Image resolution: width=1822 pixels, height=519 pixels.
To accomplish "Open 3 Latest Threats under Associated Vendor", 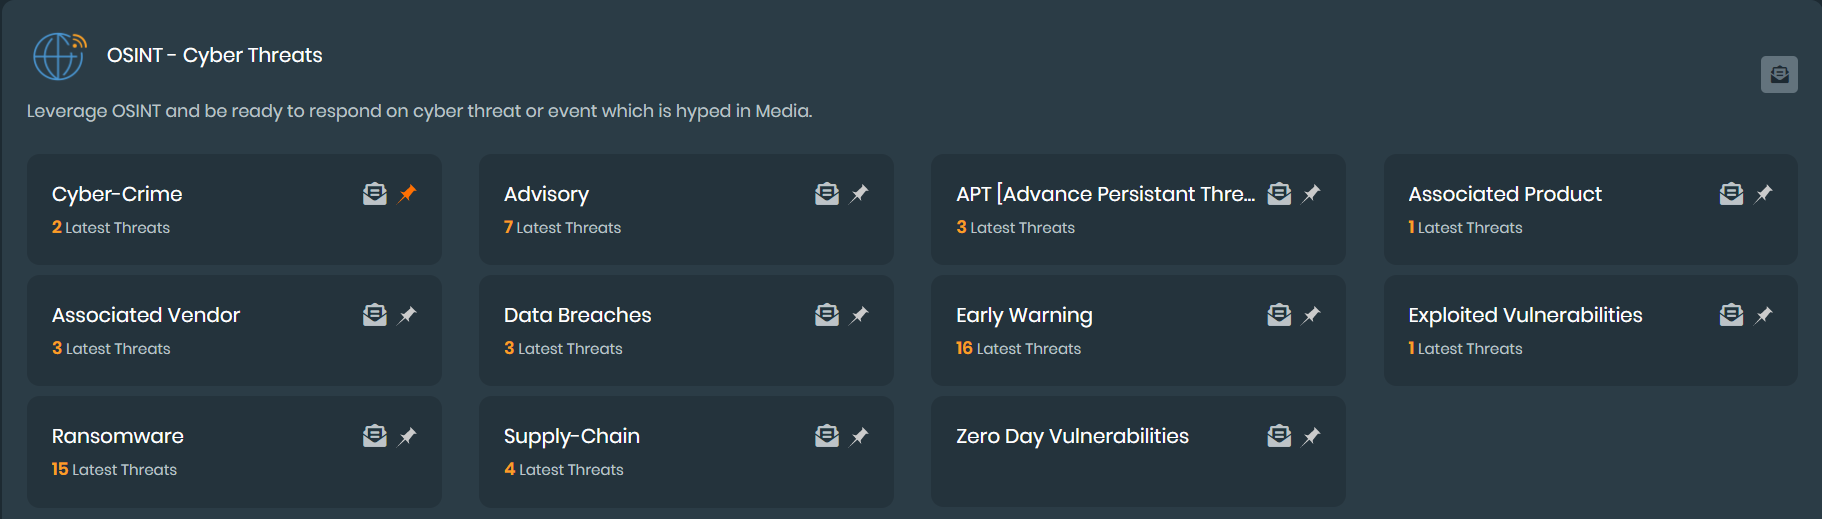I will 111,349.
